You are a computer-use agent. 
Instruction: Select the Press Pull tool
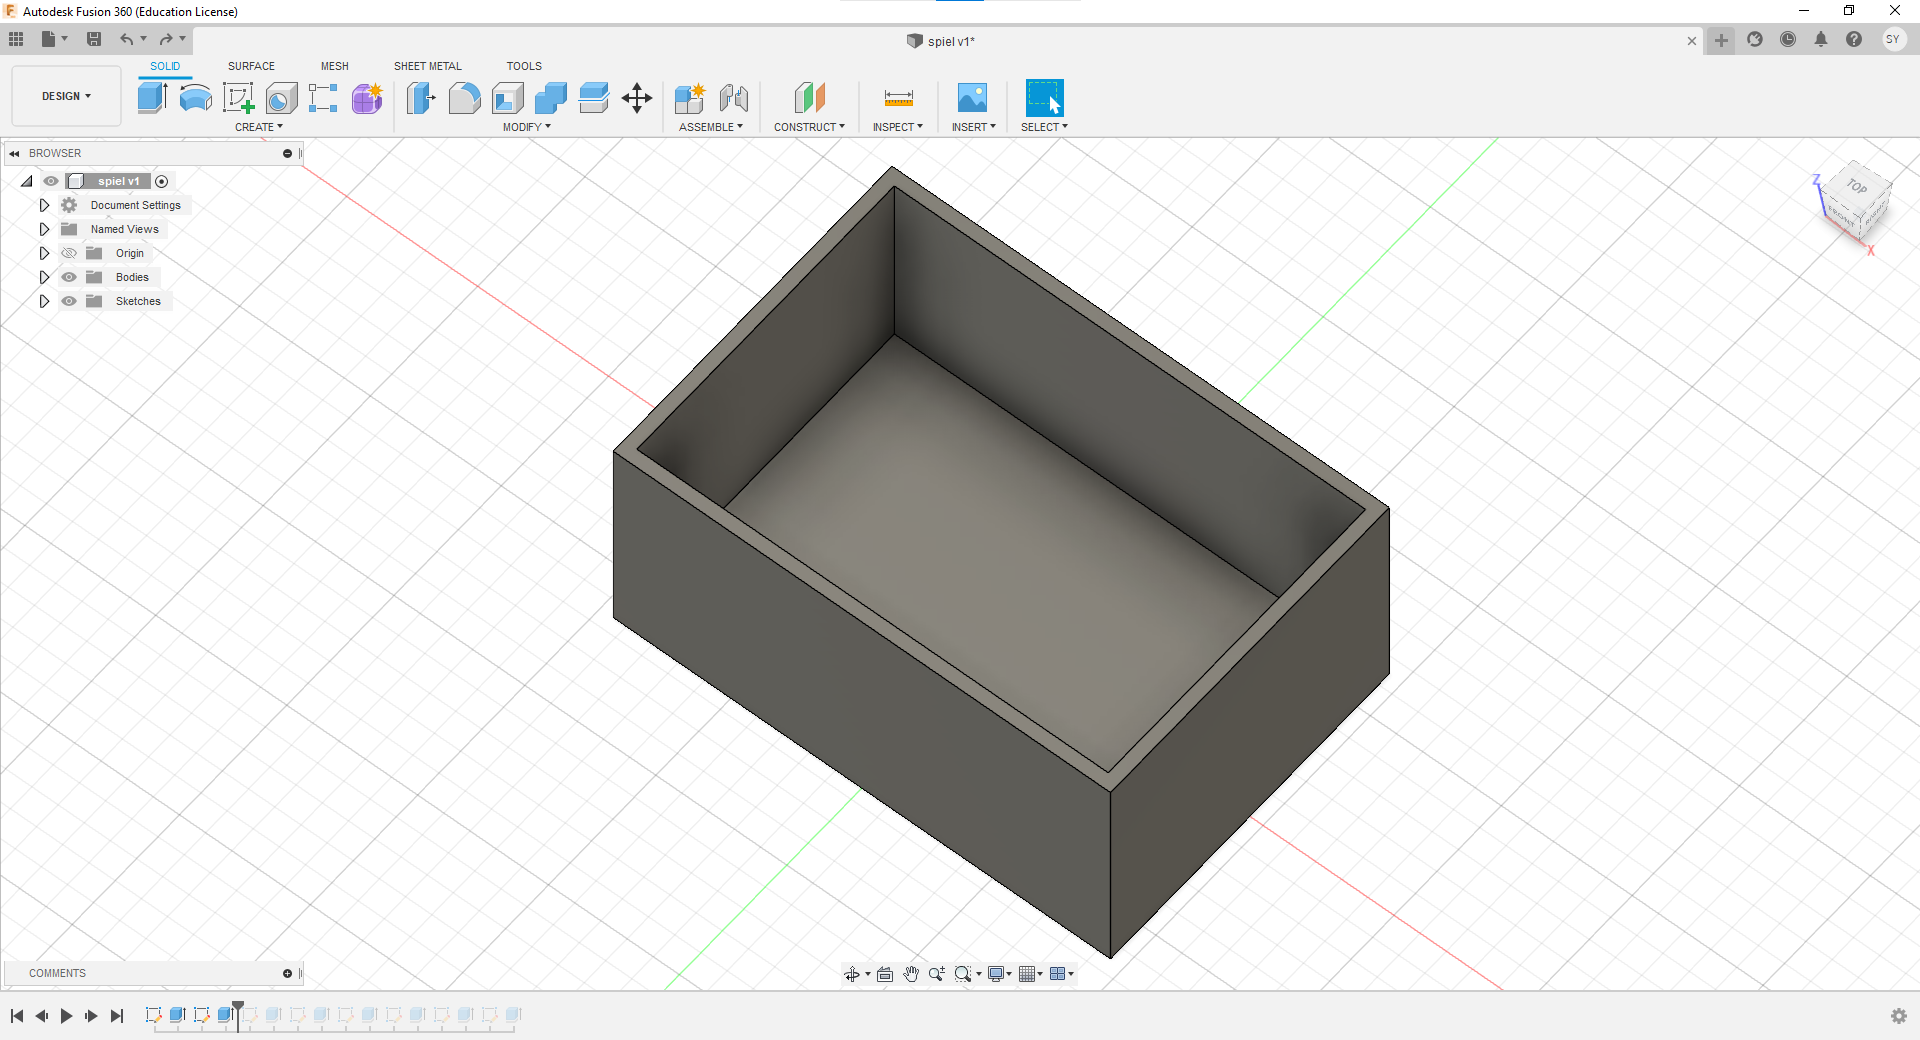(421, 98)
